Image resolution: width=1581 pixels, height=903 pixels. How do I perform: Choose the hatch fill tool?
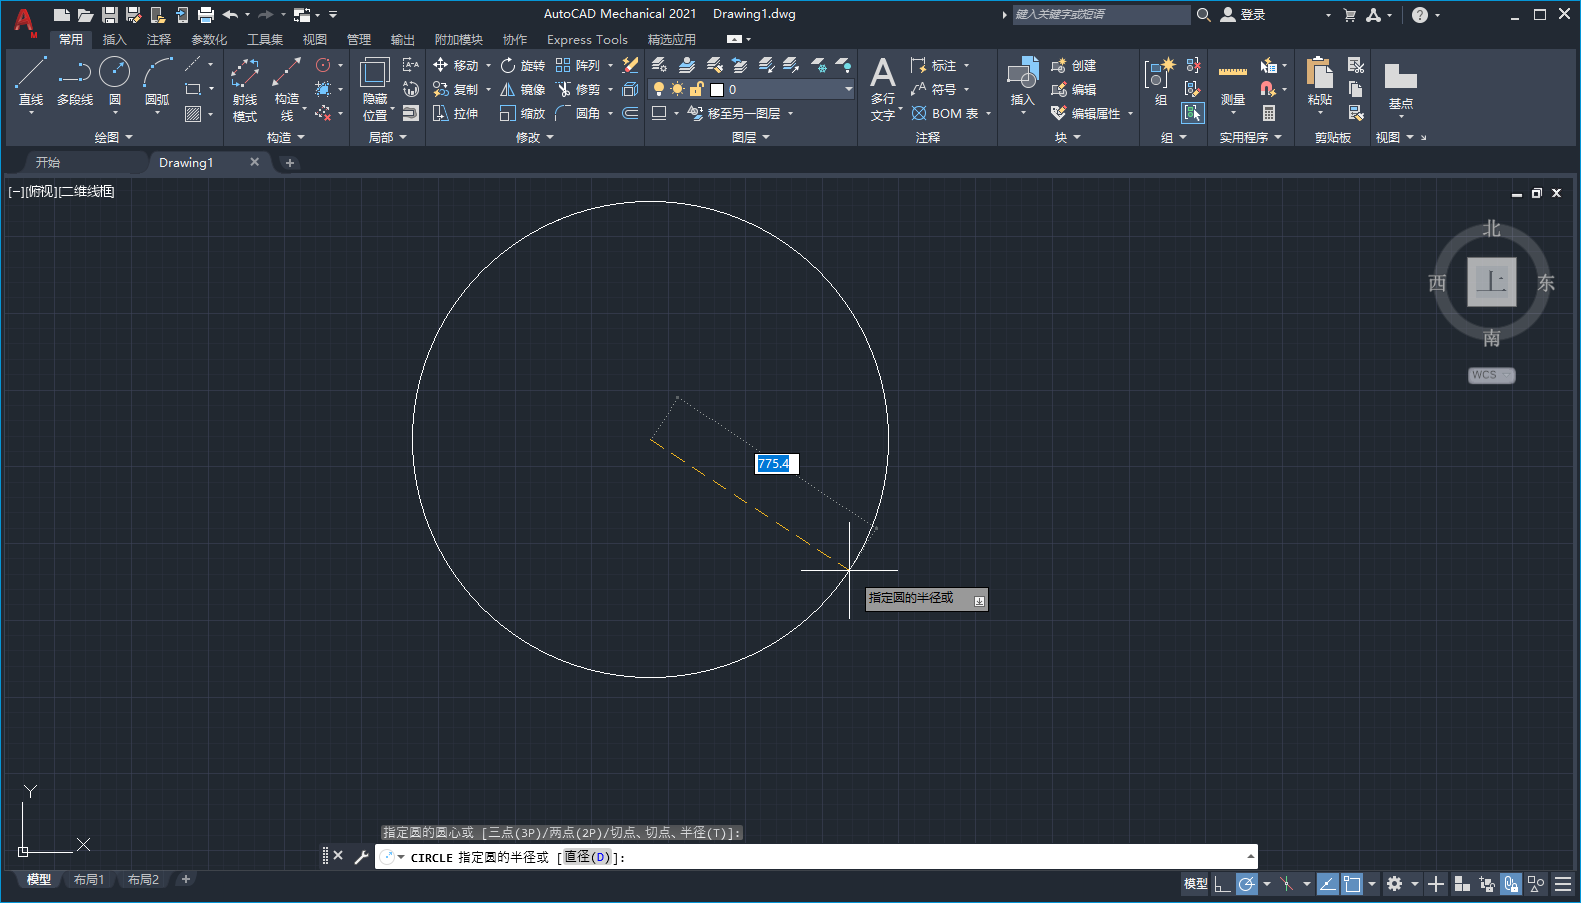click(193, 114)
